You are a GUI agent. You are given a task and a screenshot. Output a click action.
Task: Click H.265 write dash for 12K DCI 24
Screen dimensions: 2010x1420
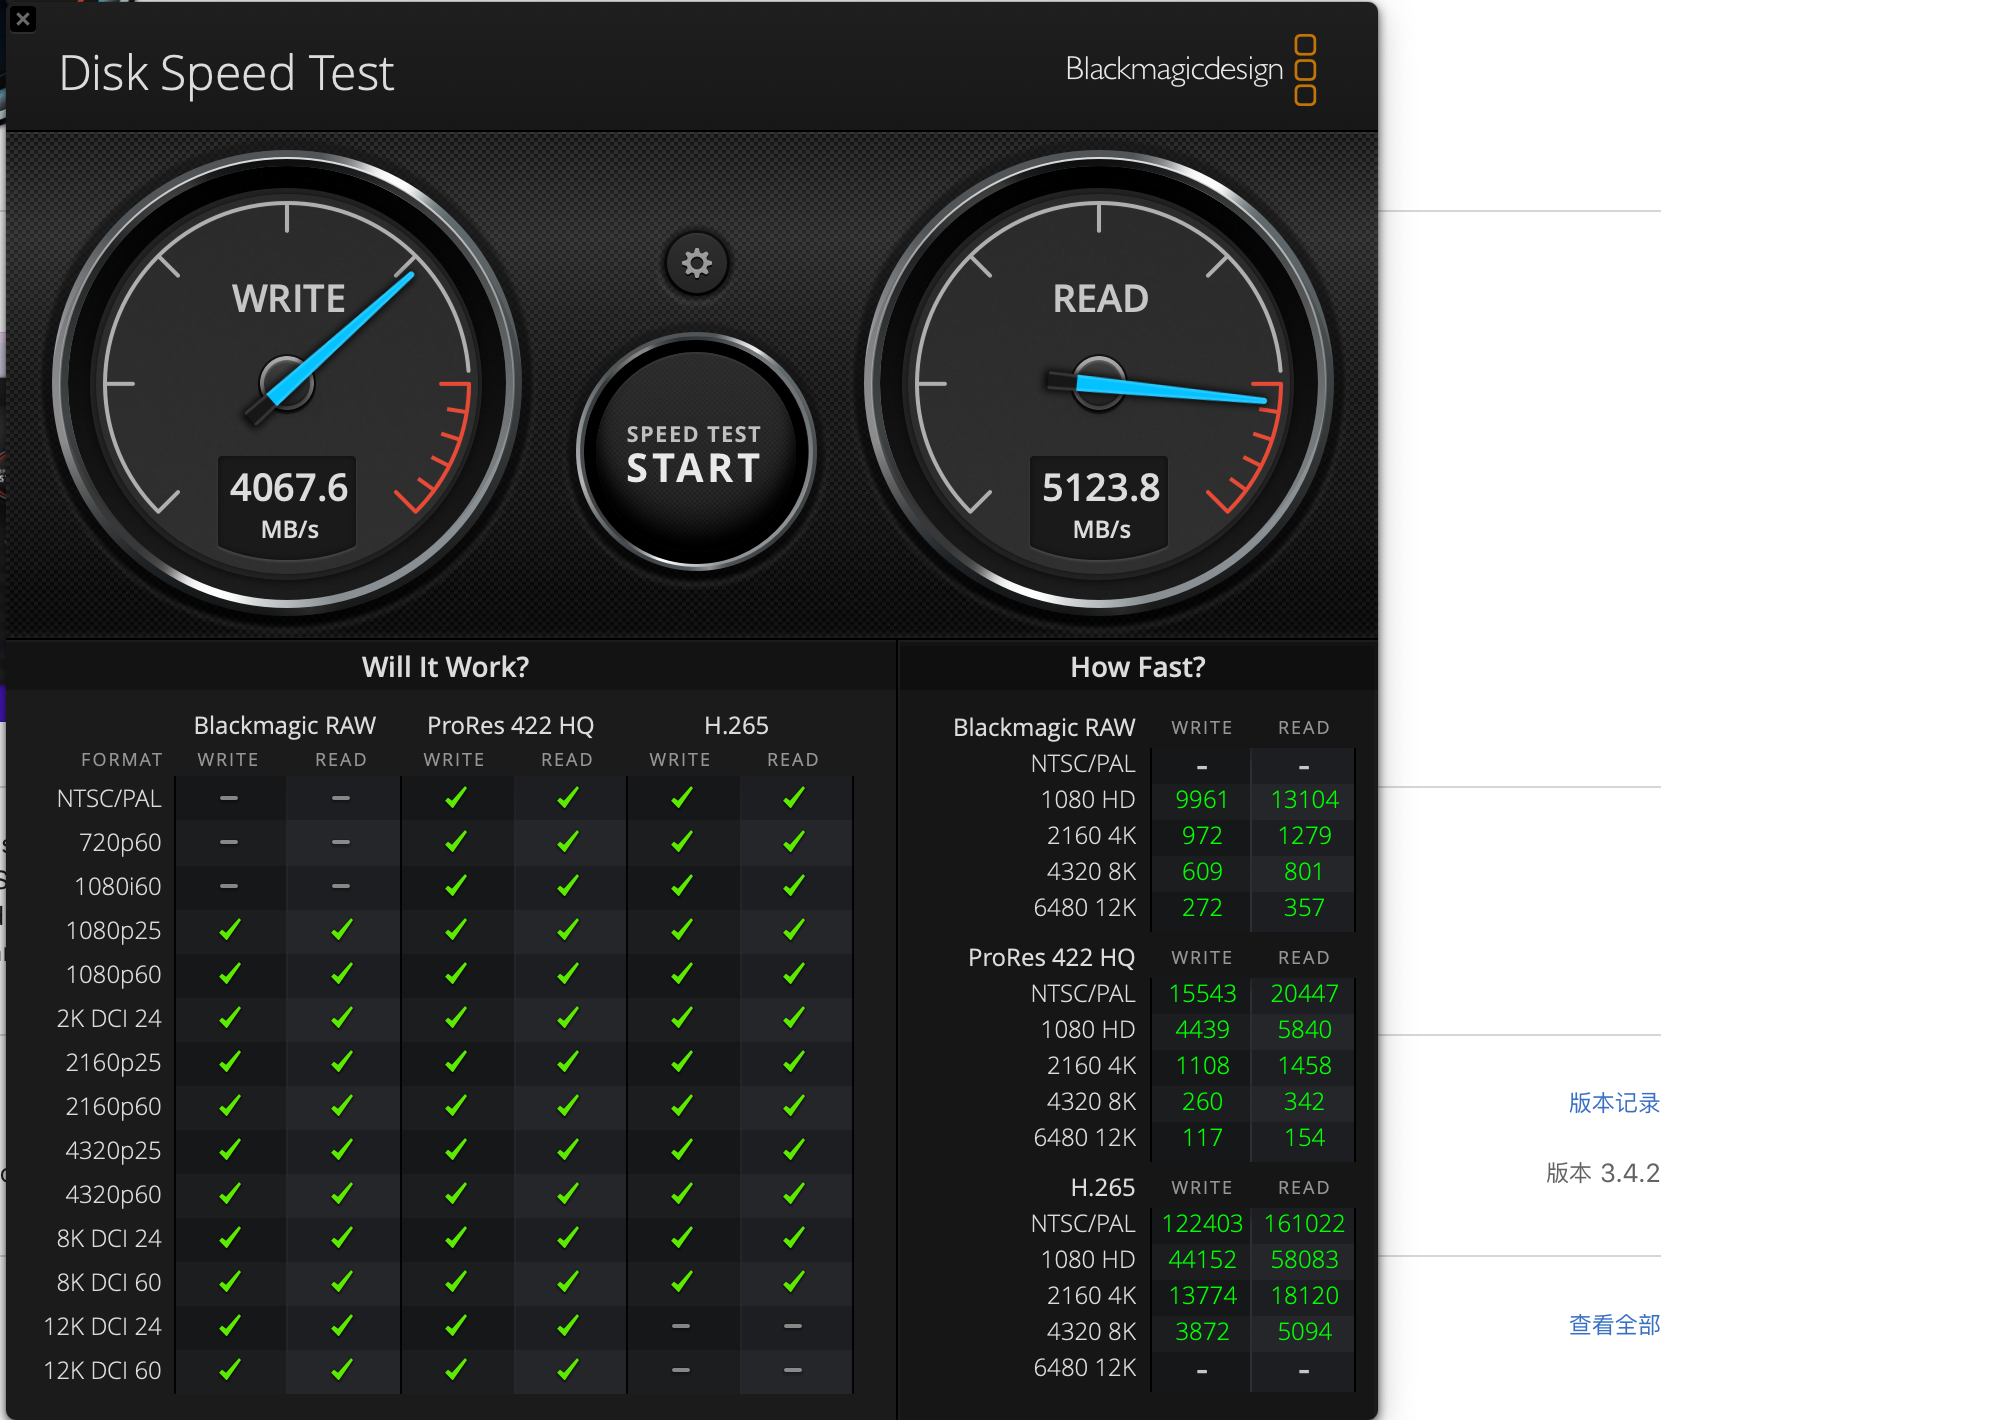tap(681, 1326)
